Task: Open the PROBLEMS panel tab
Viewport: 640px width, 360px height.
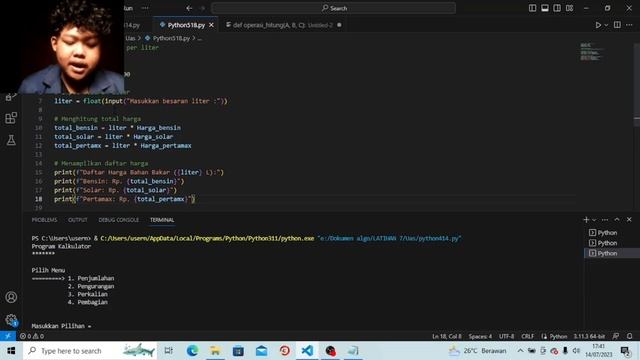Action: [44, 220]
